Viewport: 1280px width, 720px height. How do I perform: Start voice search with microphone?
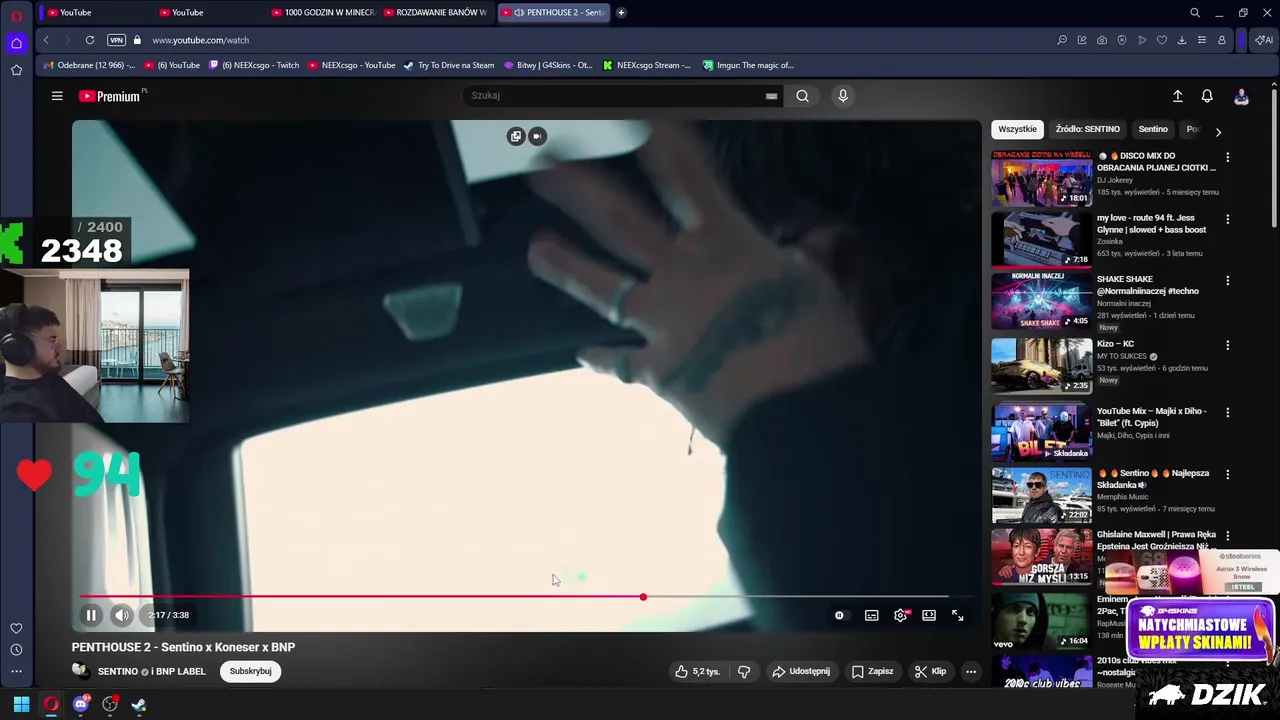pyautogui.click(x=843, y=96)
